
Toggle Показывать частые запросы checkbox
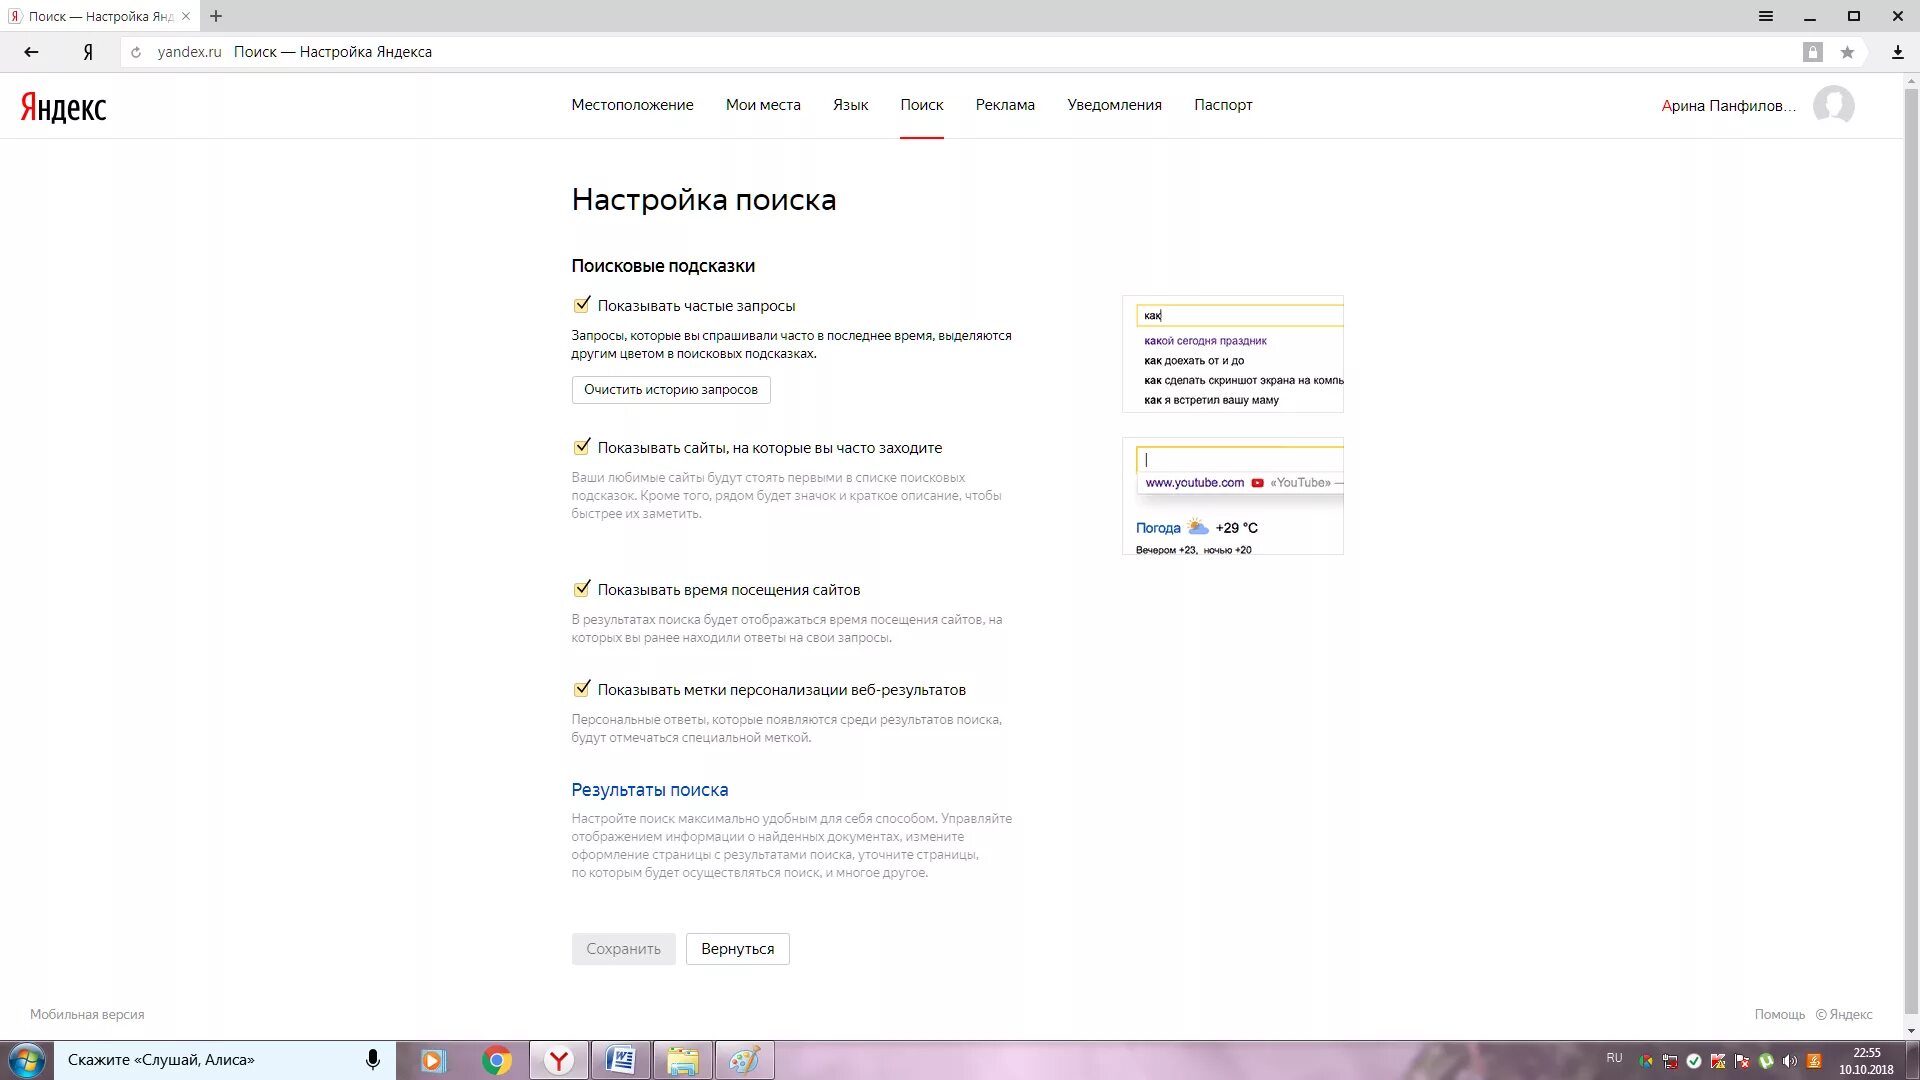point(582,305)
